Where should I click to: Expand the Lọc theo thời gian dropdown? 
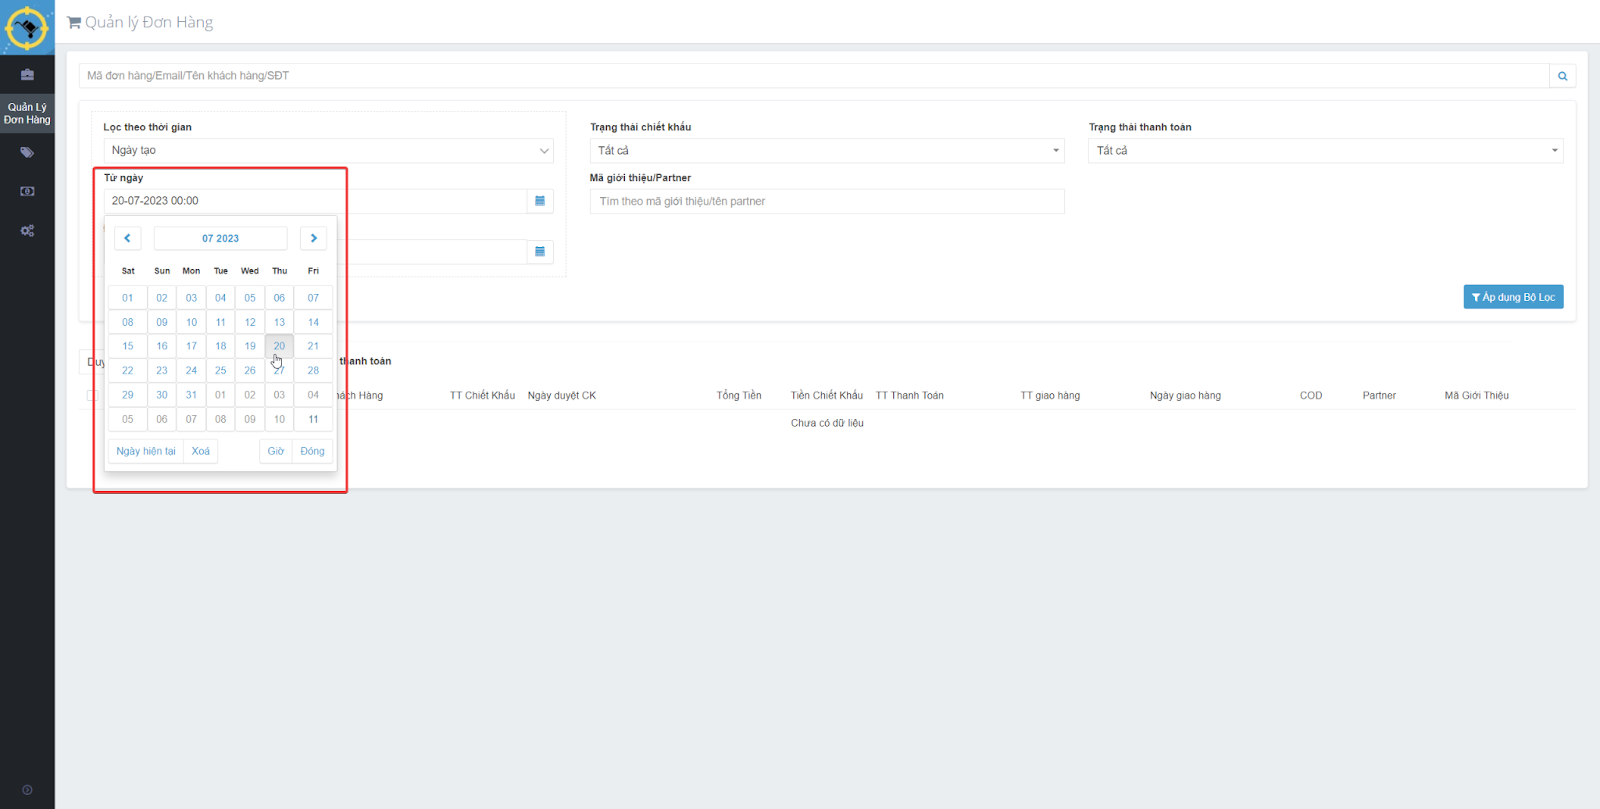[x=328, y=151]
